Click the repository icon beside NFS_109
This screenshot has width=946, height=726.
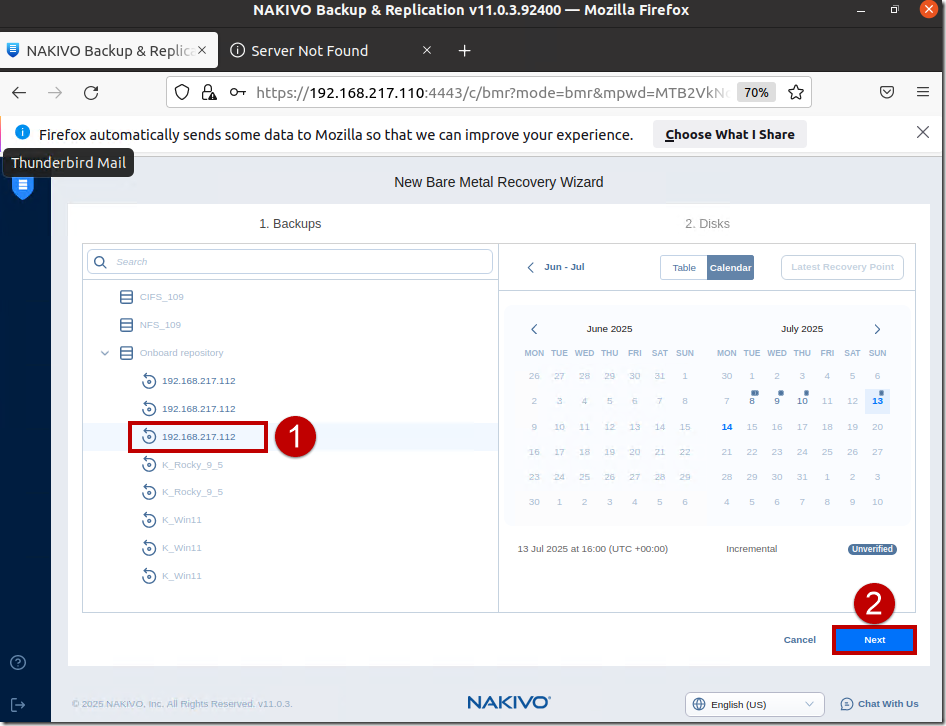point(126,325)
